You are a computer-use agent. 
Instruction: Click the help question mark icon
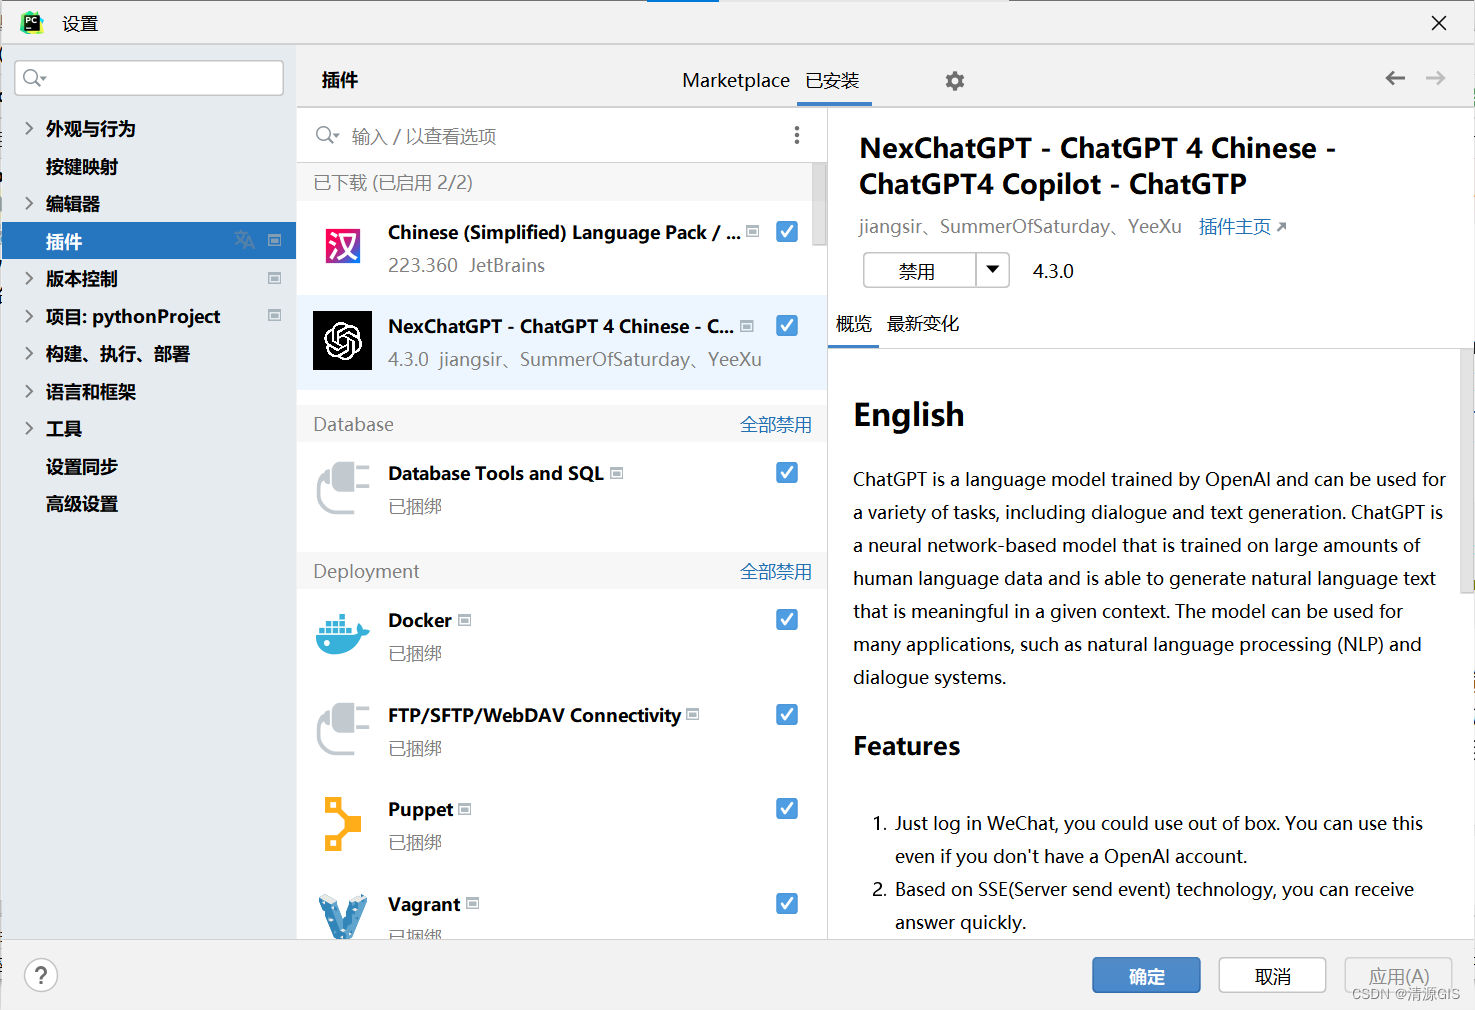(x=40, y=975)
